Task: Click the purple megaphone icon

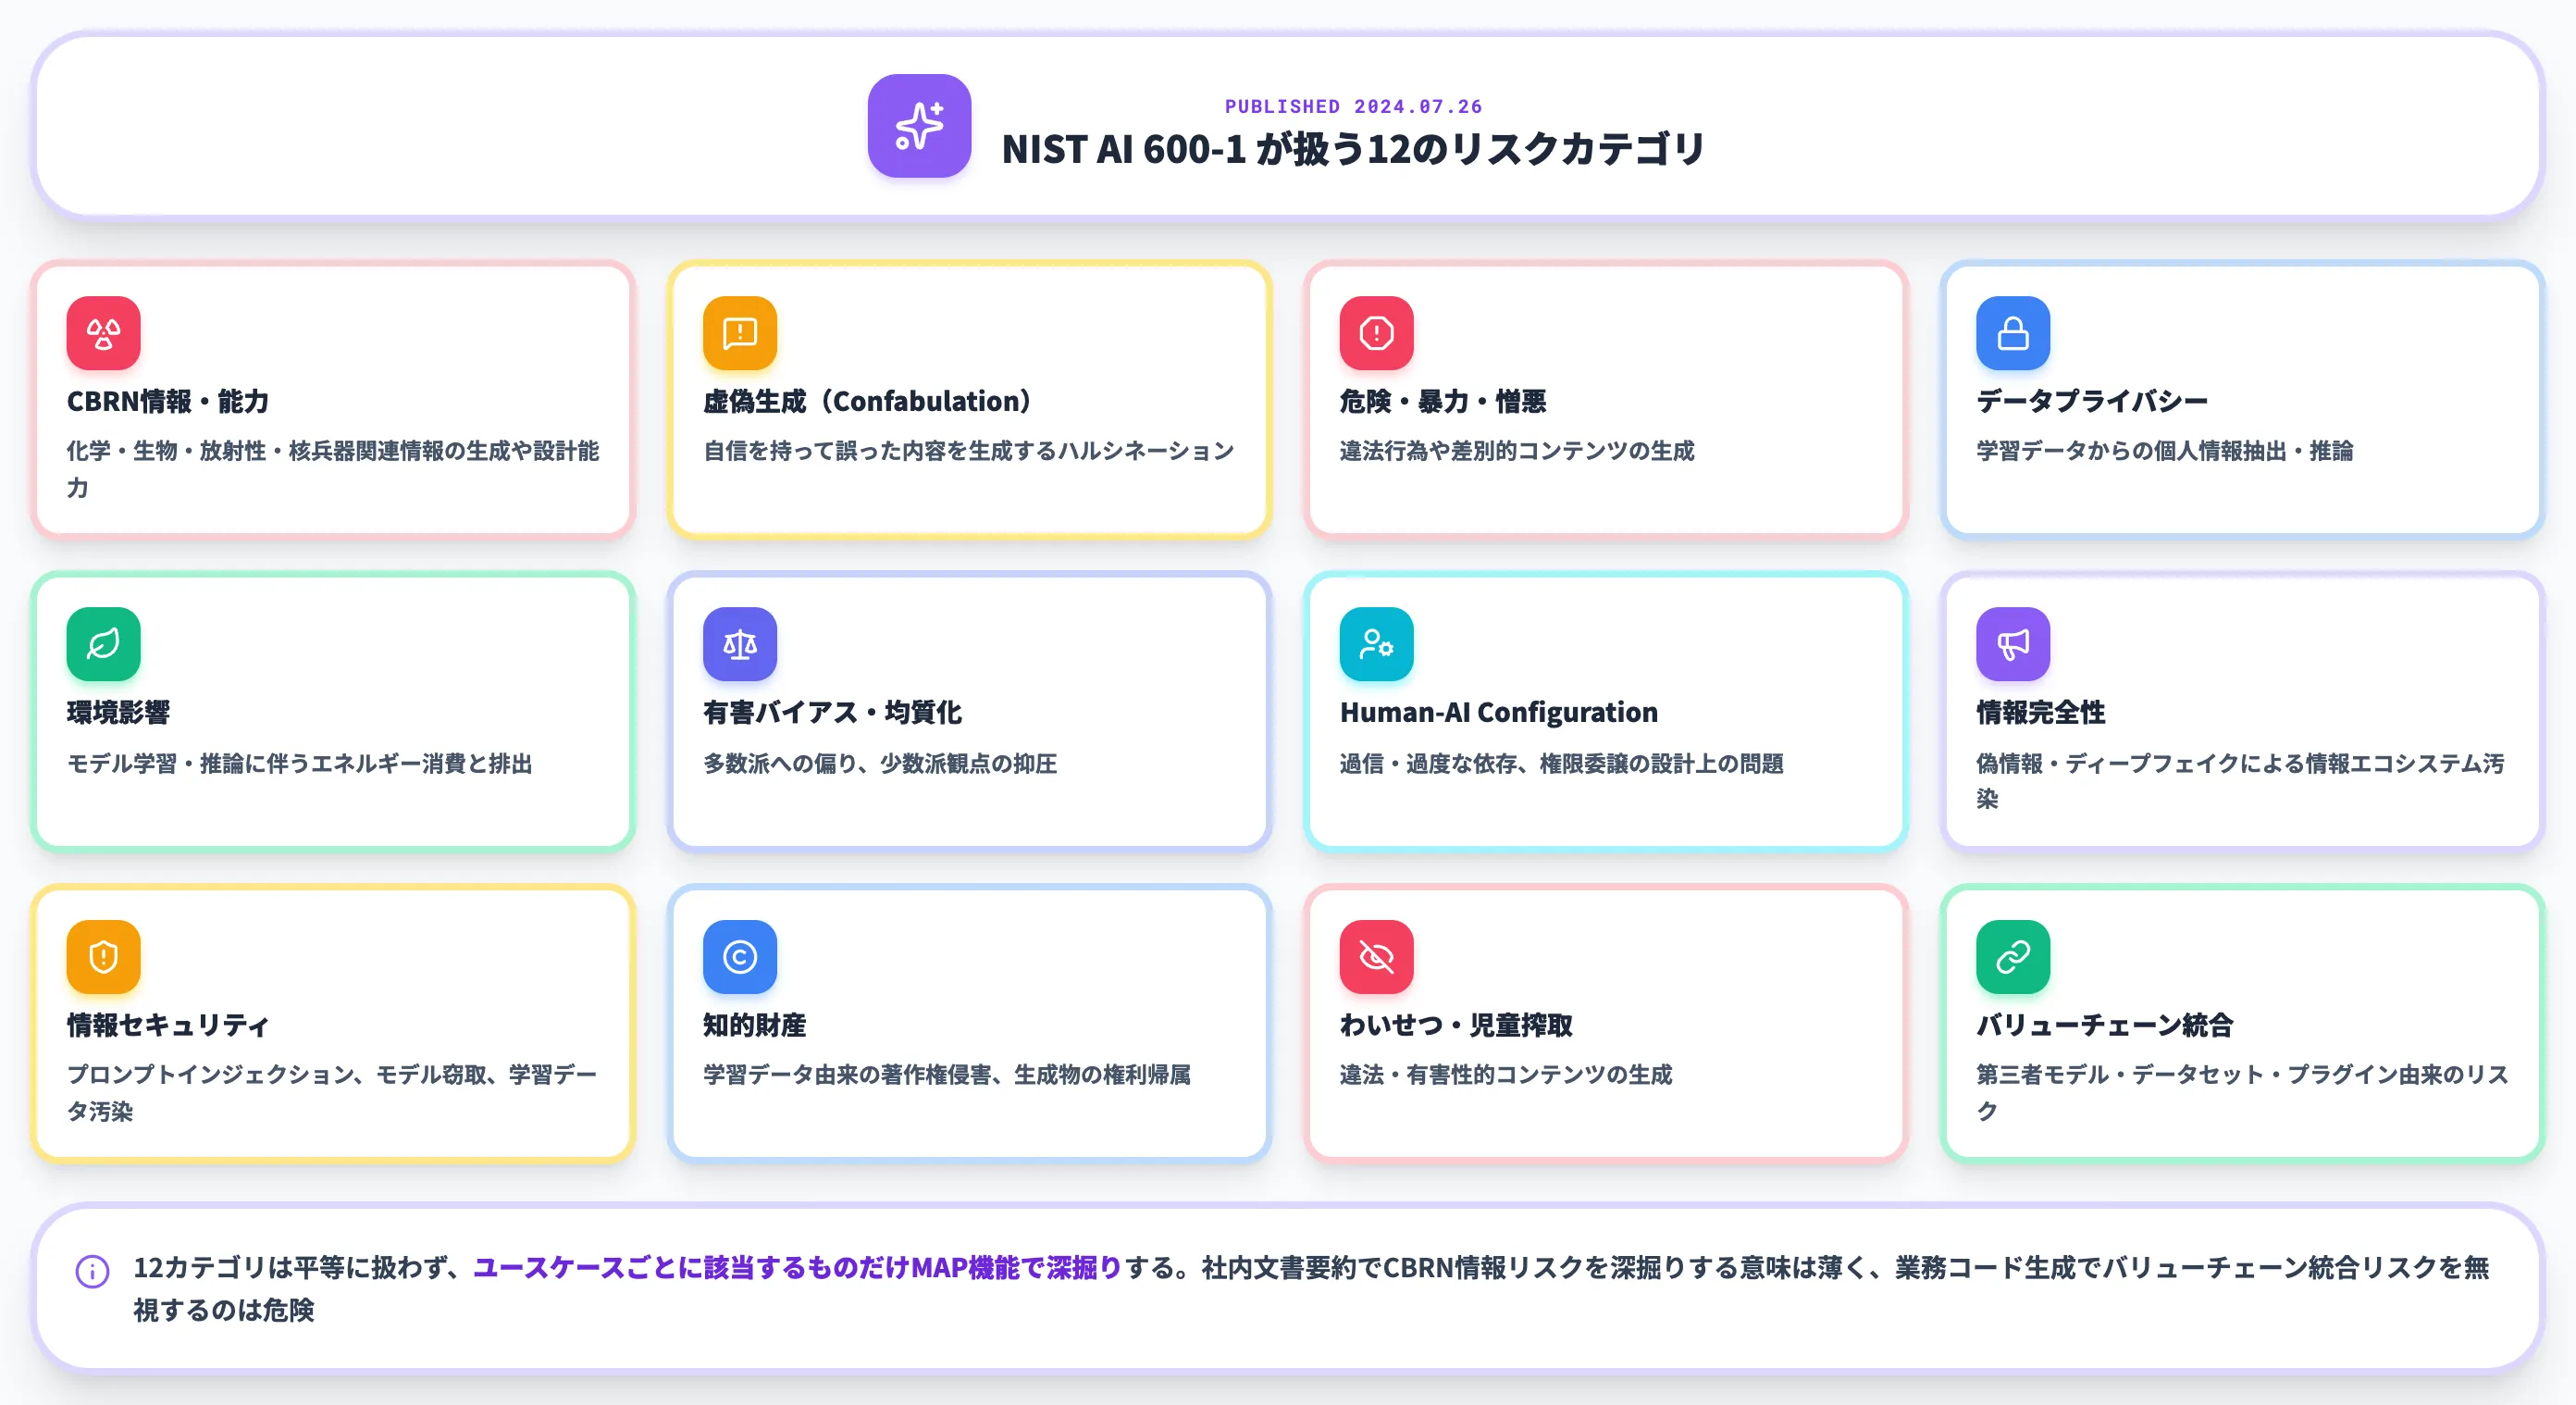Action: point(2013,644)
